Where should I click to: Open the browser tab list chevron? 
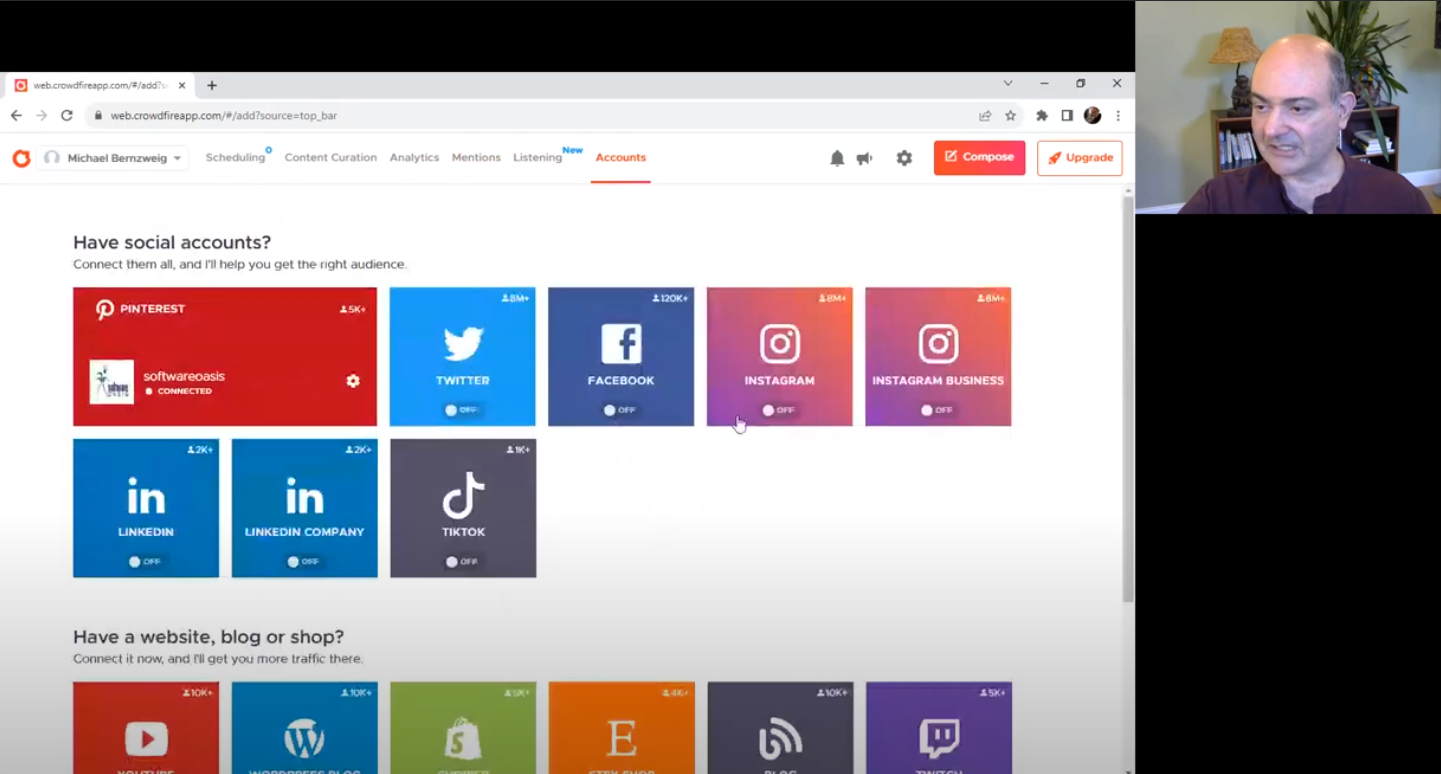click(1008, 83)
